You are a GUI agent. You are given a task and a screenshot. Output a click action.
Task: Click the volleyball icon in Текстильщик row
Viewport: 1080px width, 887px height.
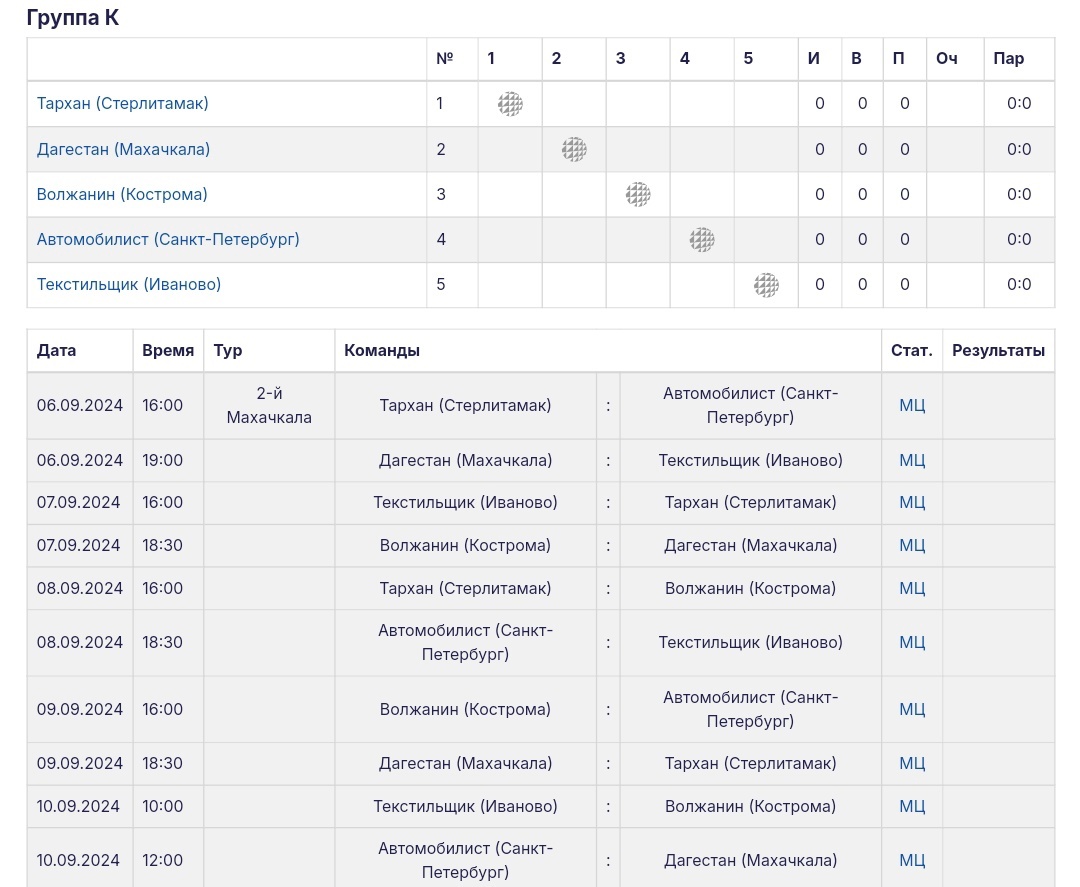[767, 284]
